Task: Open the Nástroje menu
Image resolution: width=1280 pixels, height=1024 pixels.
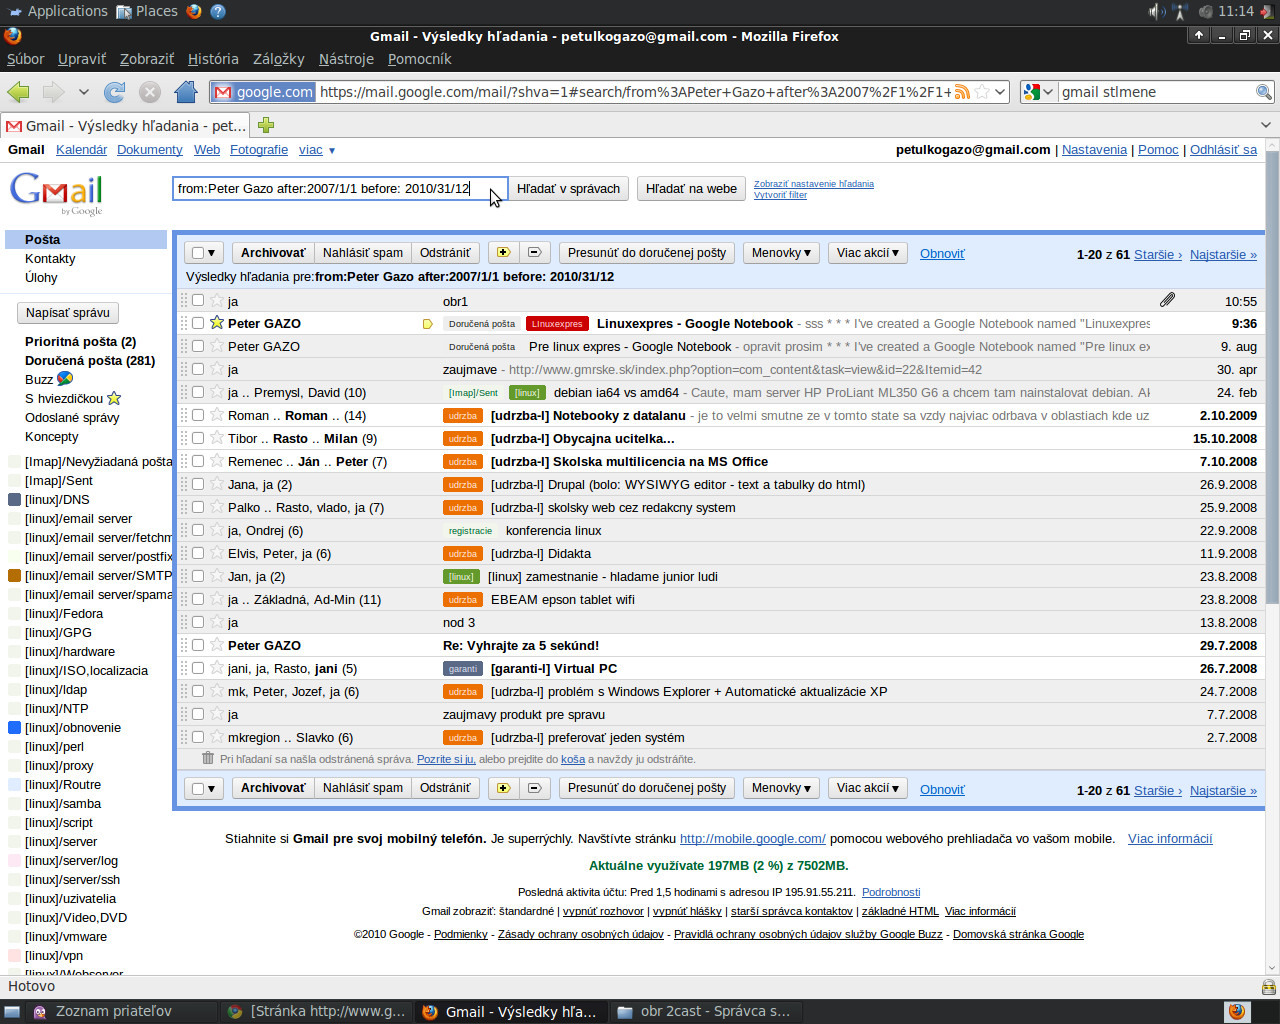Action: (346, 59)
